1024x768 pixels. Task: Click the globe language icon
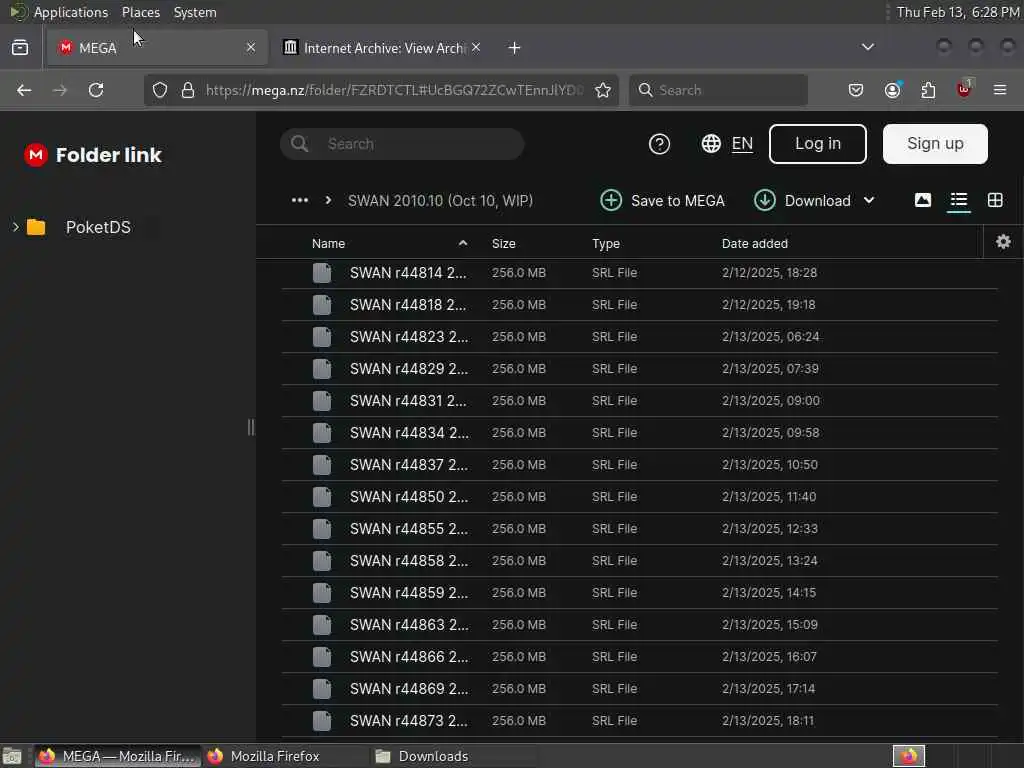pos(711,144)
